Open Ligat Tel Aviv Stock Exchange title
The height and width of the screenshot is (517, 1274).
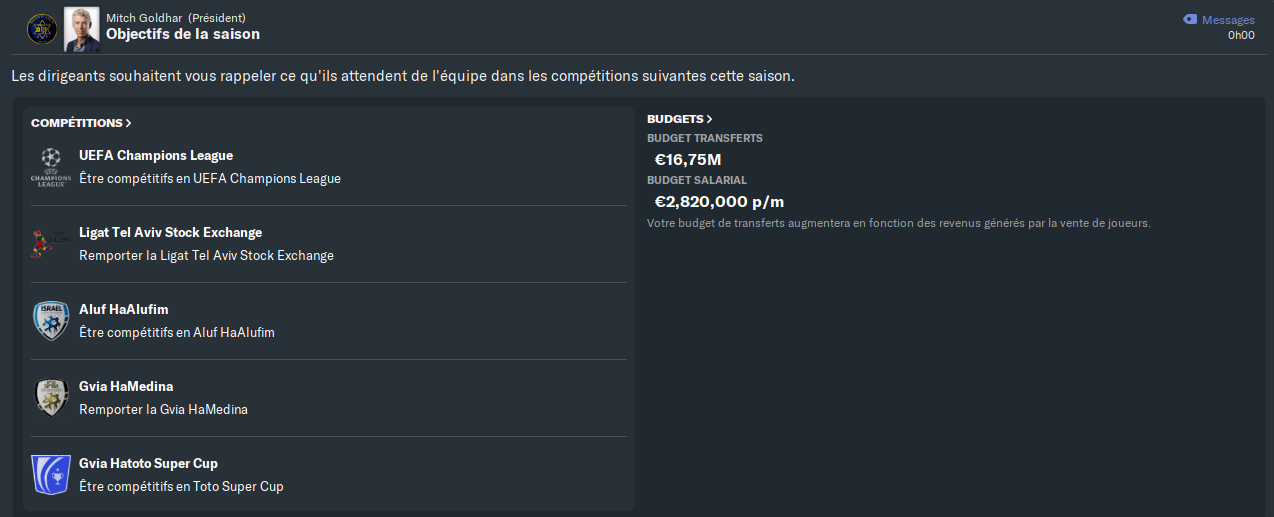(170, 233)
